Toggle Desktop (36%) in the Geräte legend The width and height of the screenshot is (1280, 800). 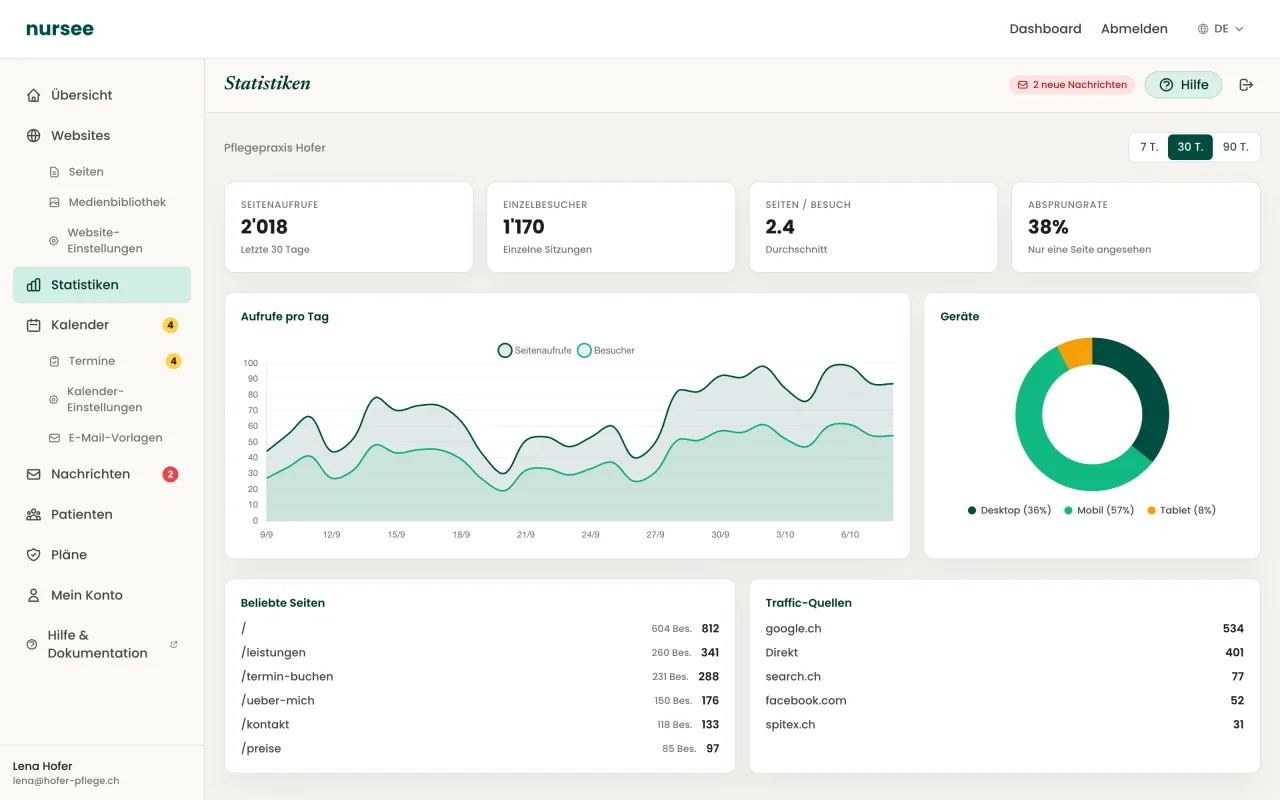coord(1009,510)
